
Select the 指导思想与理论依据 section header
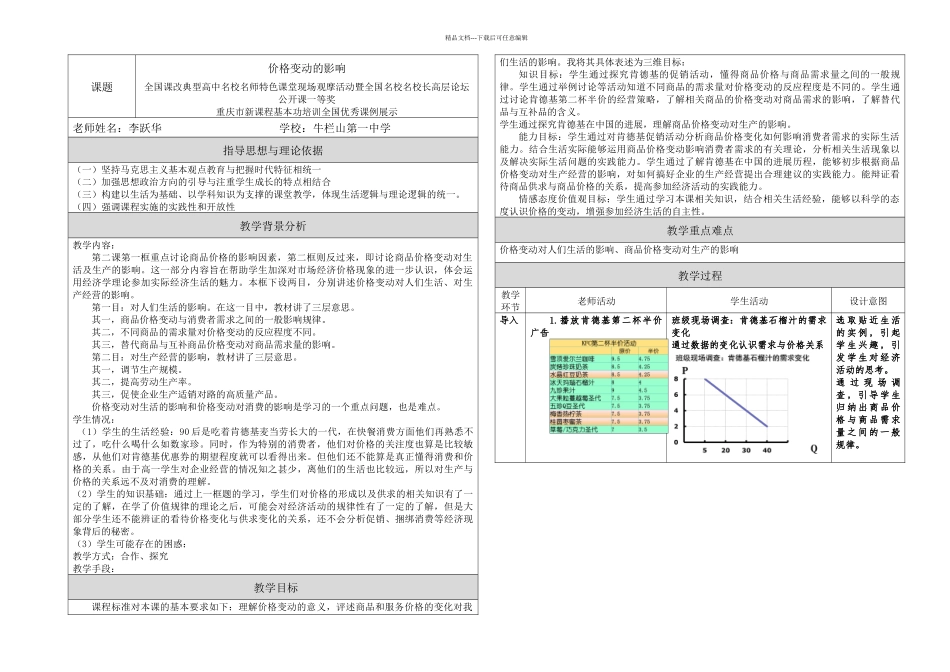pyautogui.click(x=273, y=150)
